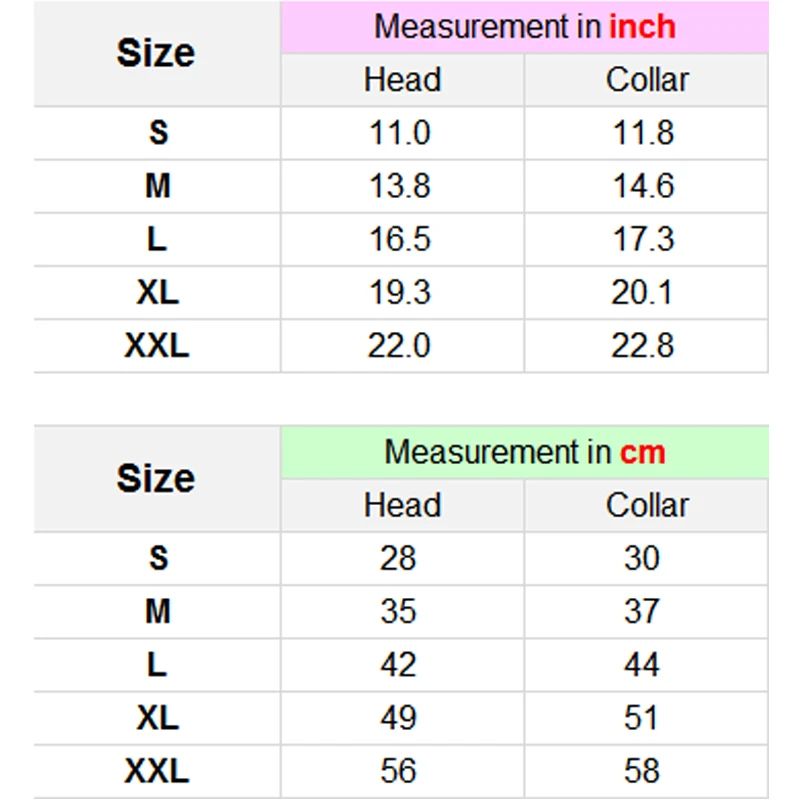The height and width of the screenshot is (800, 800).
Task: Select the 14.6 collar measurement cell
Action: 643,186
